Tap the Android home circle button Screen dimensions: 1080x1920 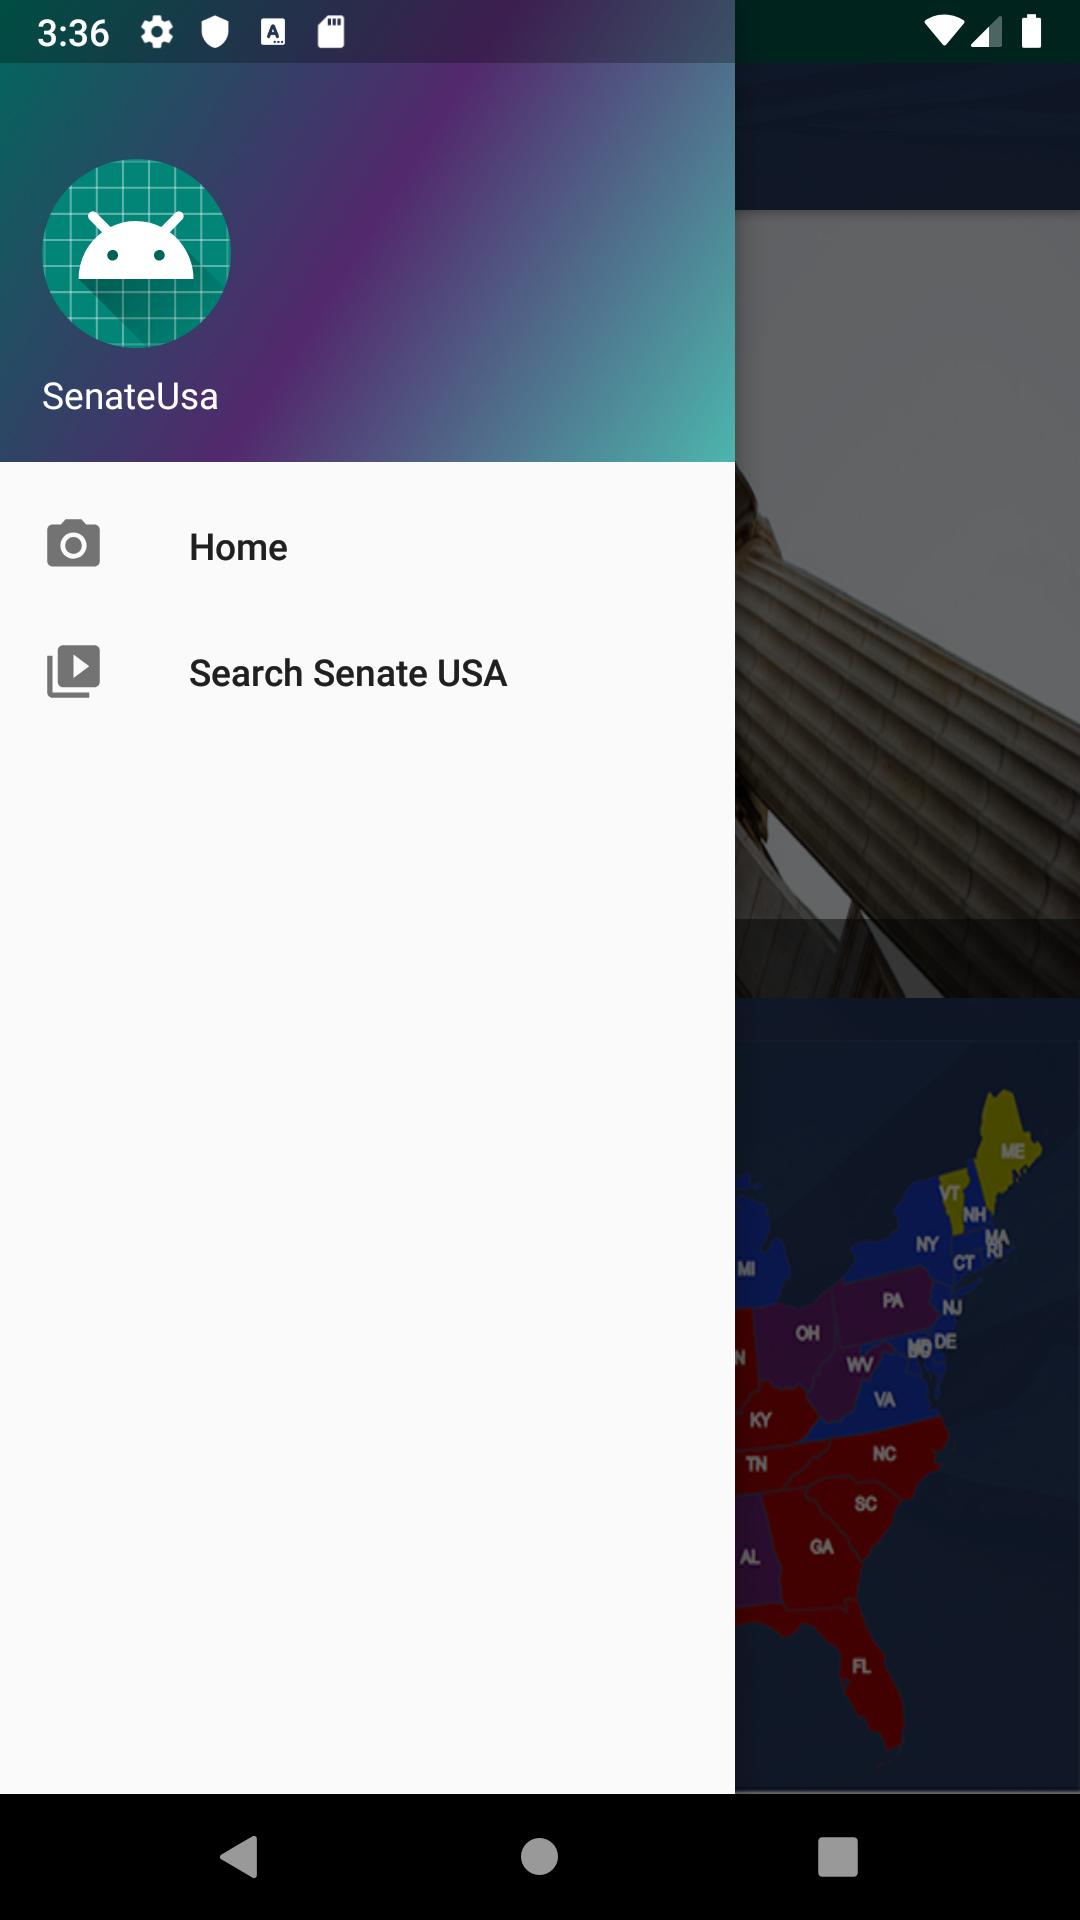point(539,1857)
